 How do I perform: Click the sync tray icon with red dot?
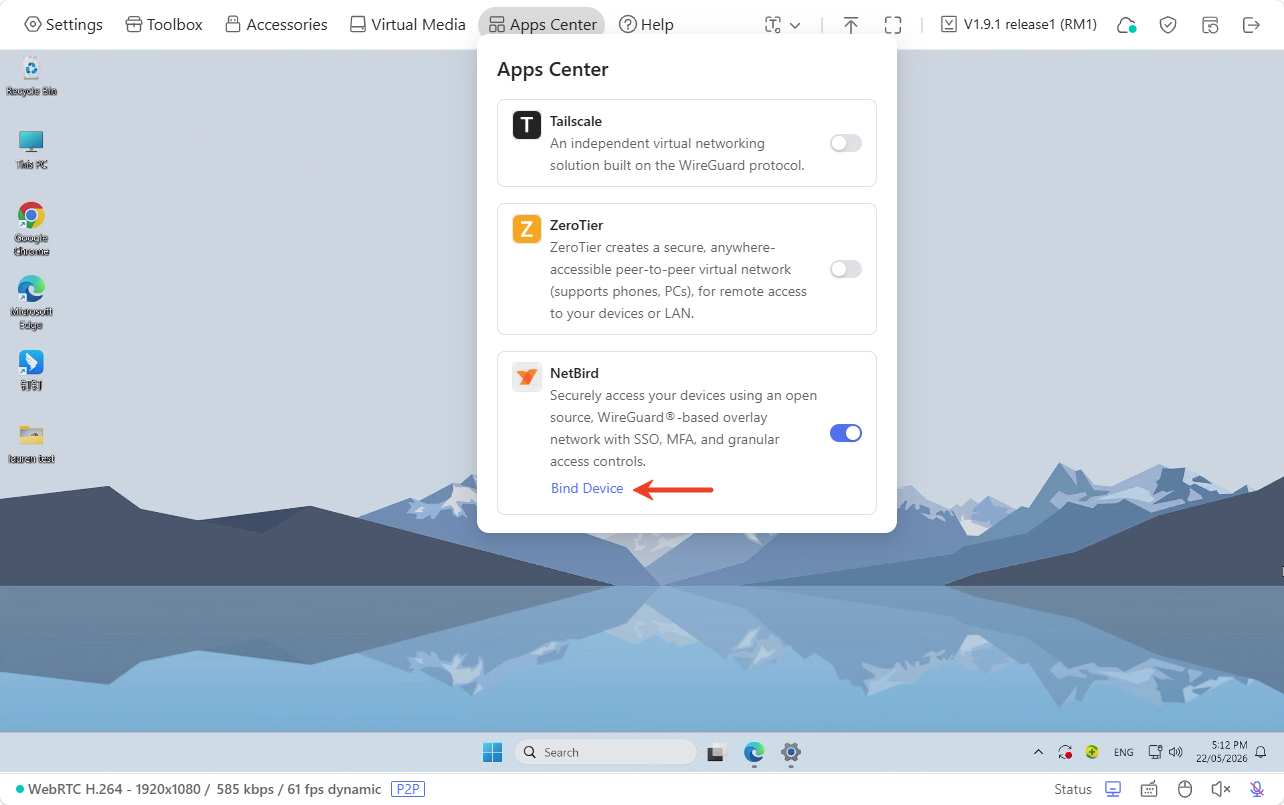click(x=1066, y=752)
